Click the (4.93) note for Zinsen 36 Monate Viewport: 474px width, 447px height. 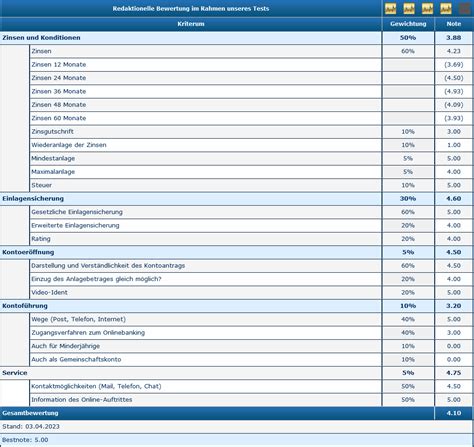(x=454, y=91)
